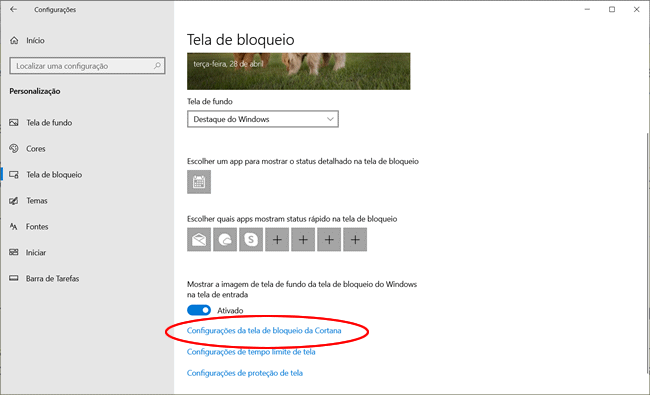Open Configurações de proteção de tela link

coord(245,373)
